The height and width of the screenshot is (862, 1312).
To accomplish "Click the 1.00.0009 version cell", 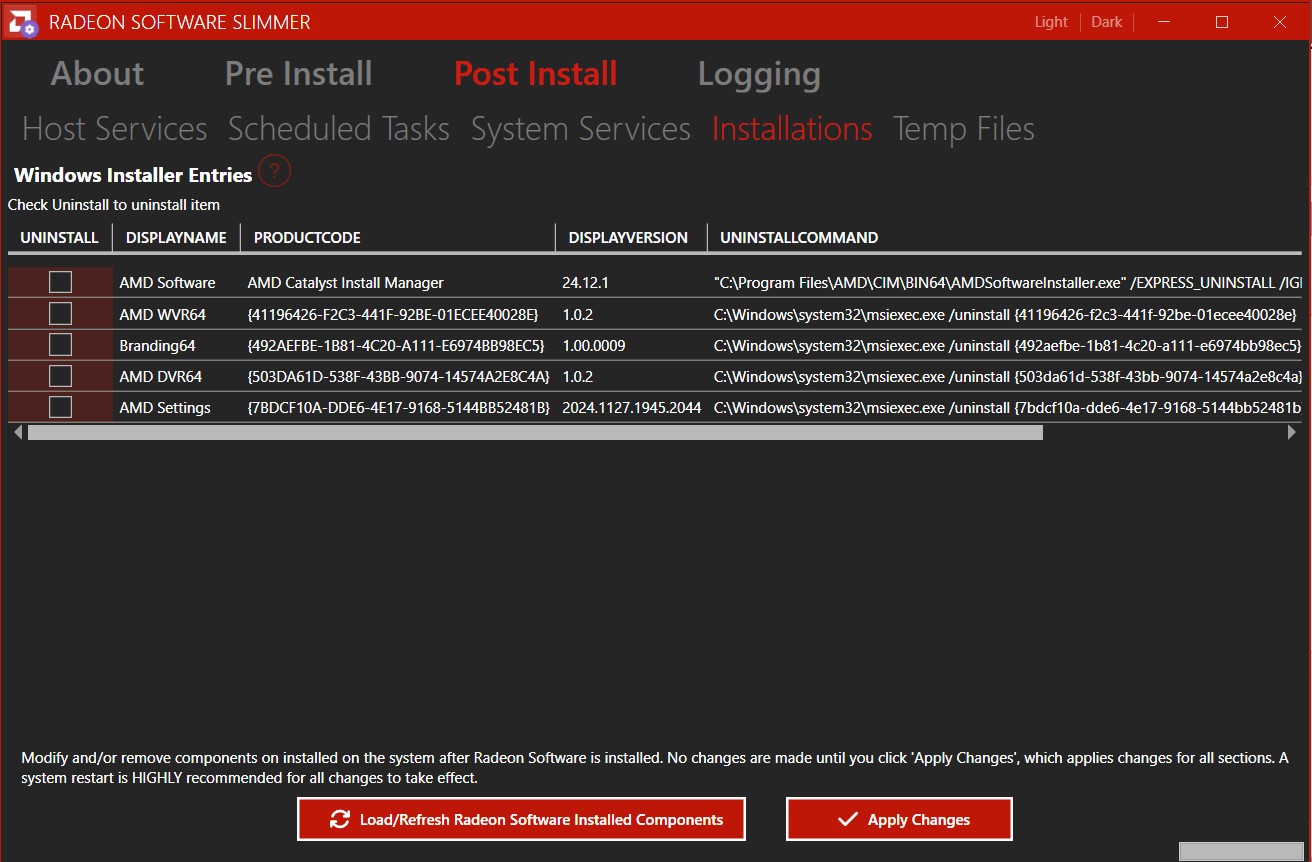I will point(632,345).
